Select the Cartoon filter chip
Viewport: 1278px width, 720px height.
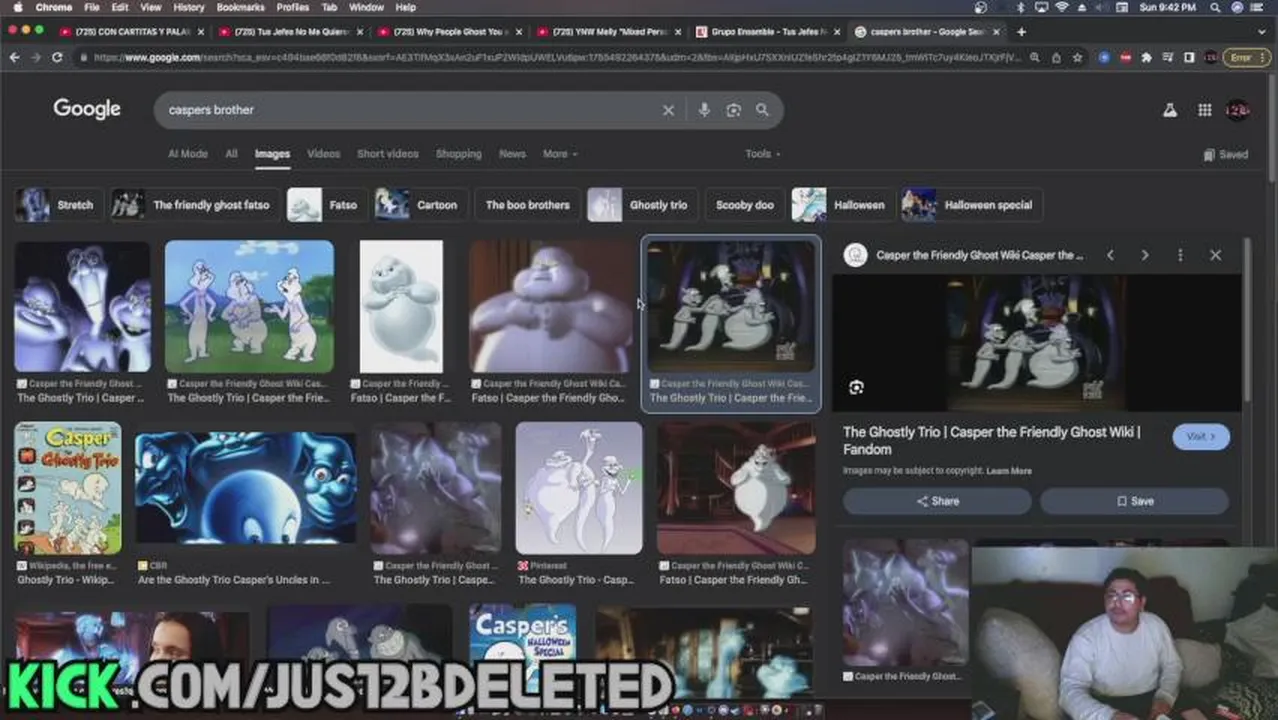[420, 205]
